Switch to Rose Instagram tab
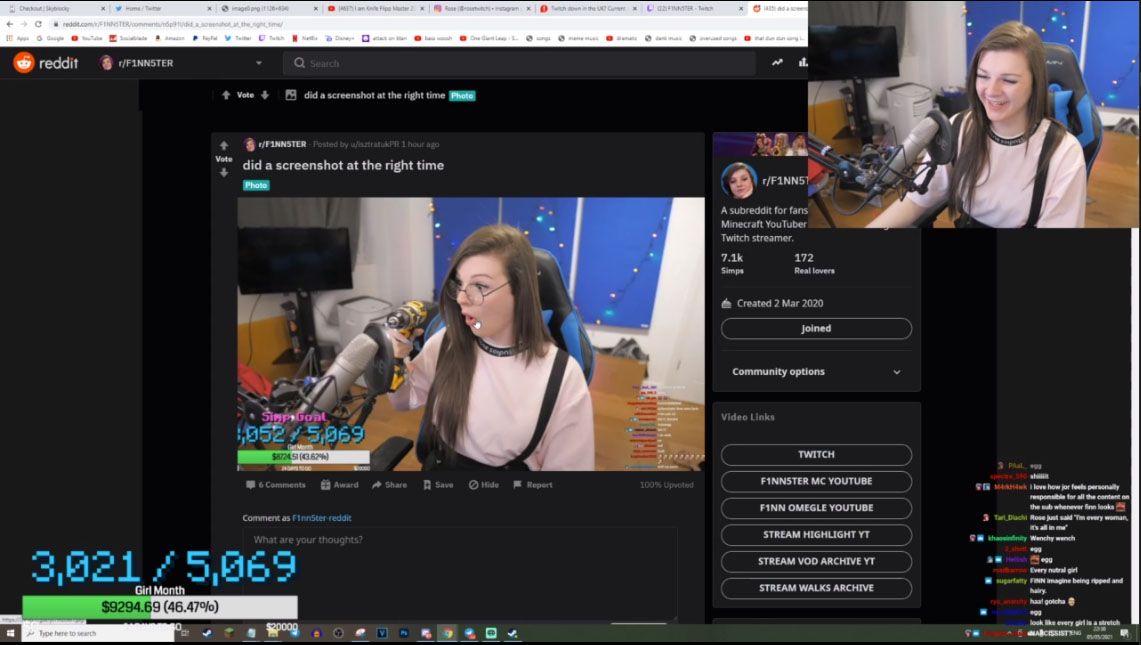The height and width of the screenshot is (645, 1141). (481, 9)
